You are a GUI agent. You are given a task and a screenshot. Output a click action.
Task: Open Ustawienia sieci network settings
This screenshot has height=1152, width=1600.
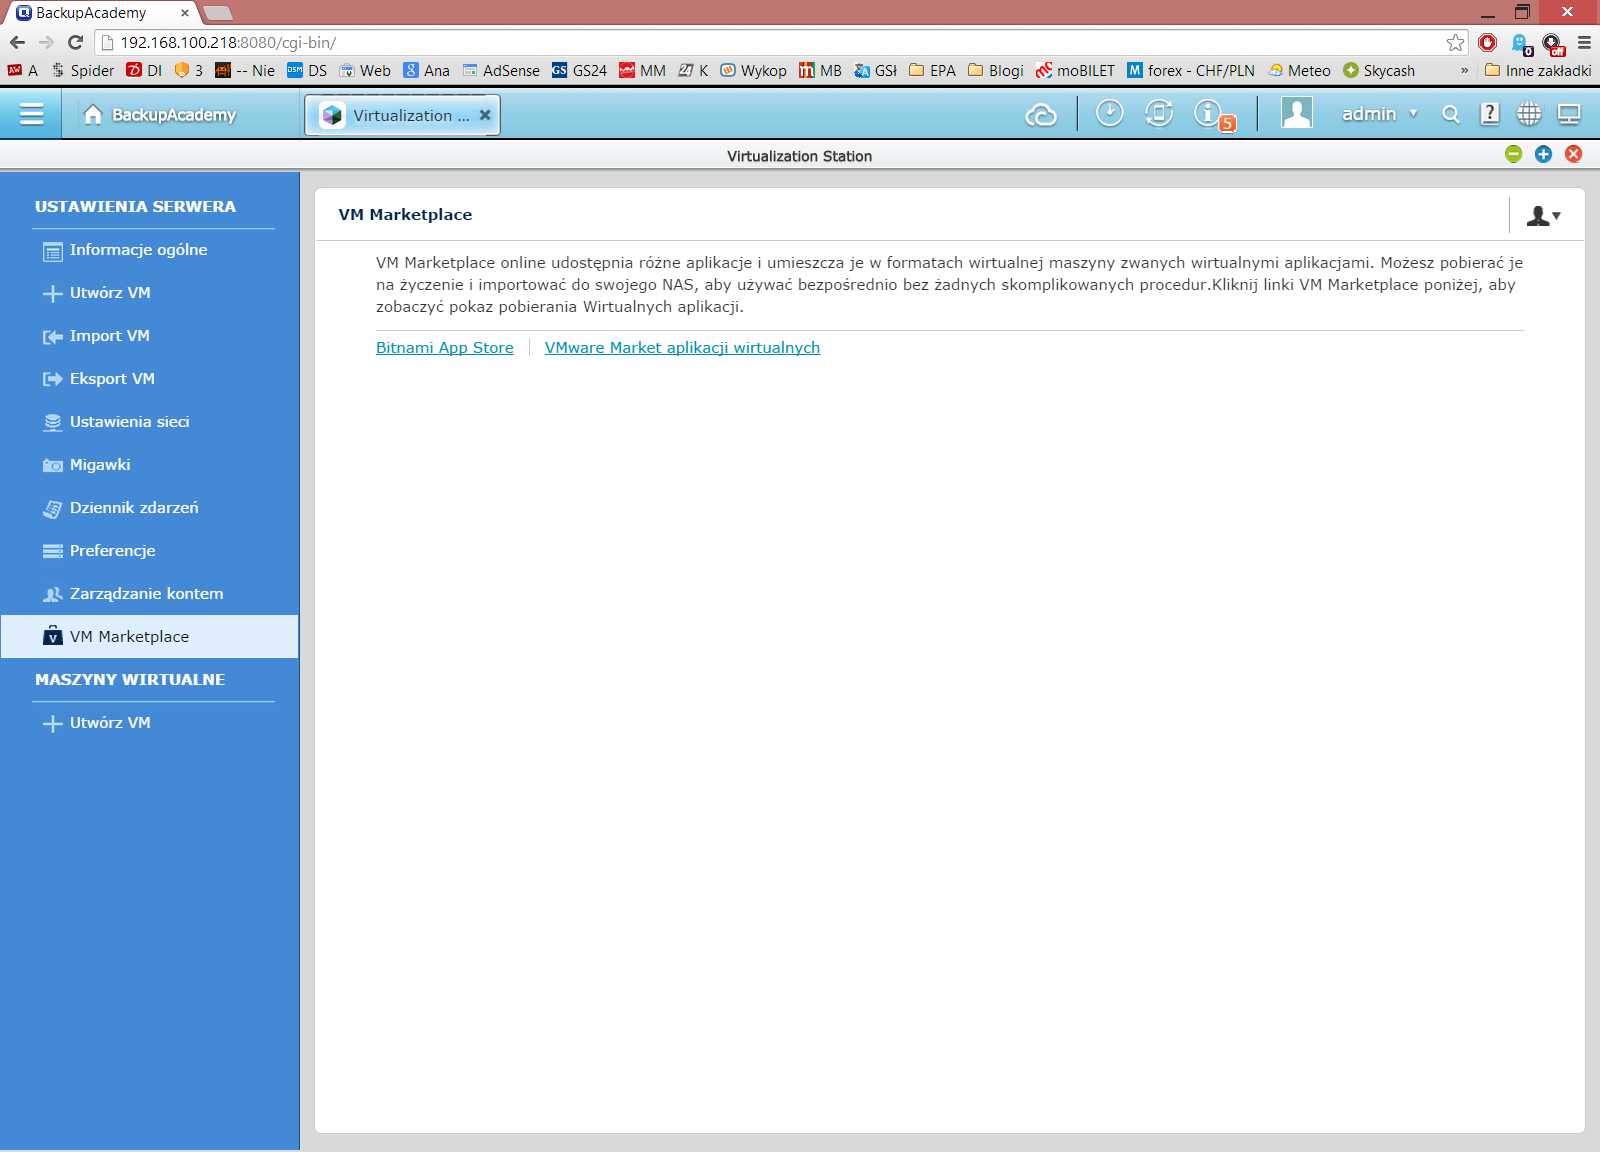150,422
